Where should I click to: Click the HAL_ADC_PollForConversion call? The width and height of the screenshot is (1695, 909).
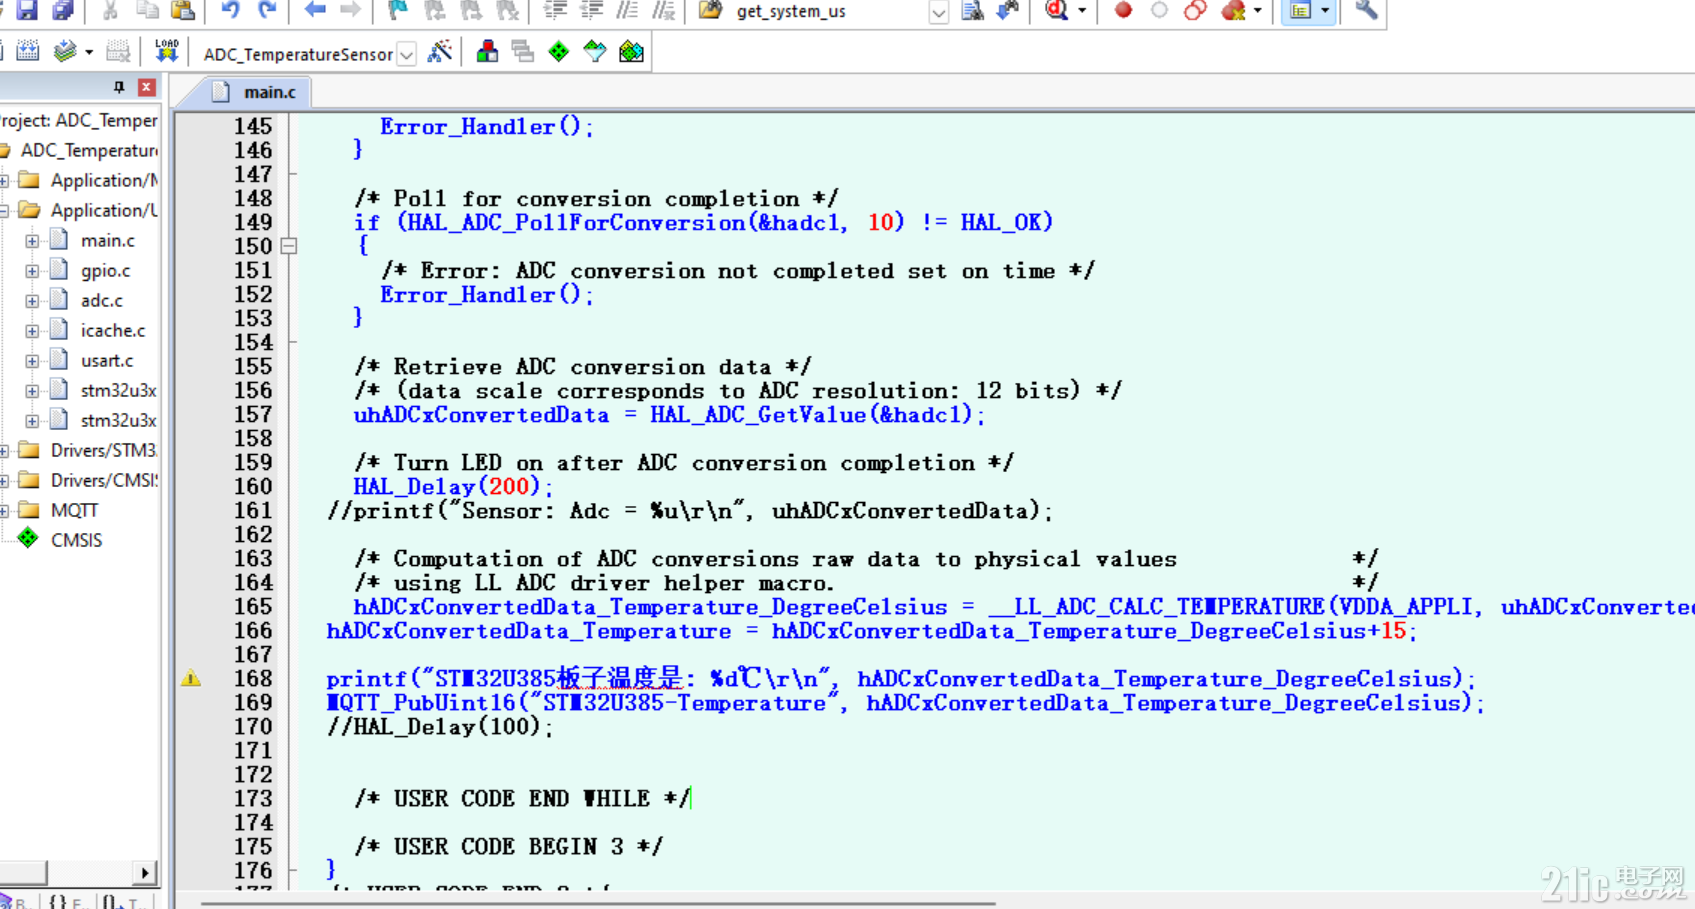click(651, 223)
